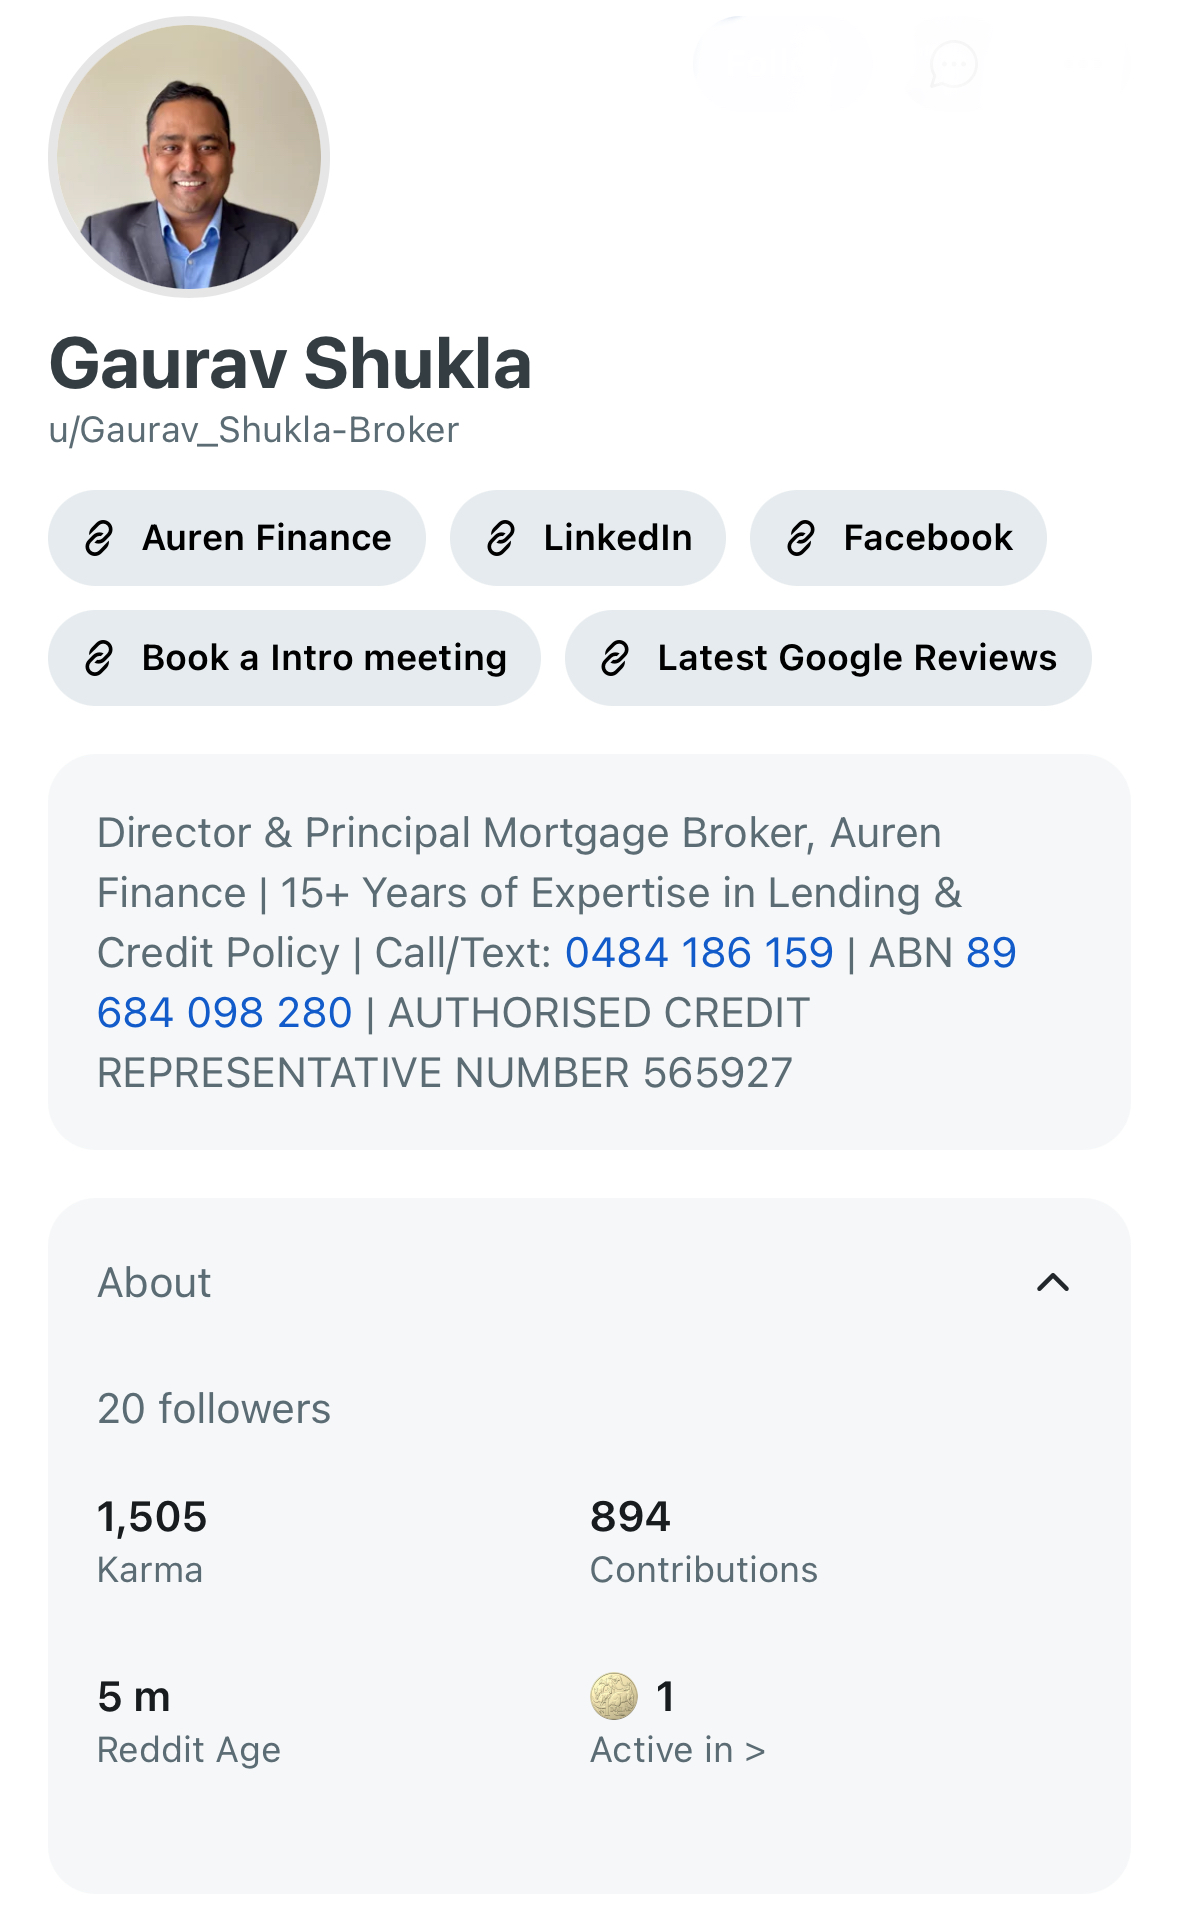Screen dimensions: 1179x1921
Task: Click the chain icon on the LinkedIn chip
Action: click(501, 538)
